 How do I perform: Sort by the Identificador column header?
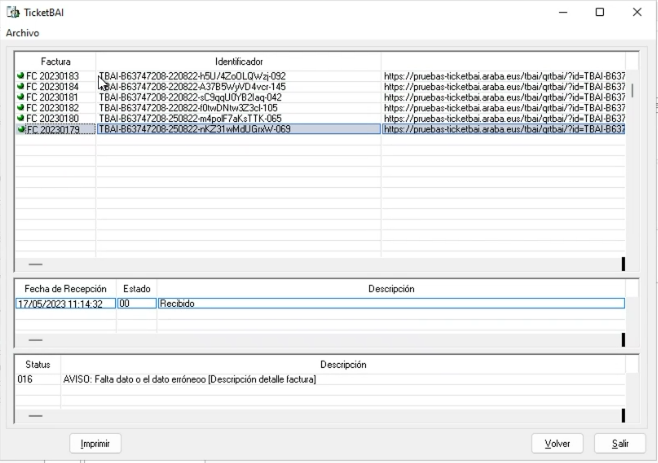click(238, 62)
